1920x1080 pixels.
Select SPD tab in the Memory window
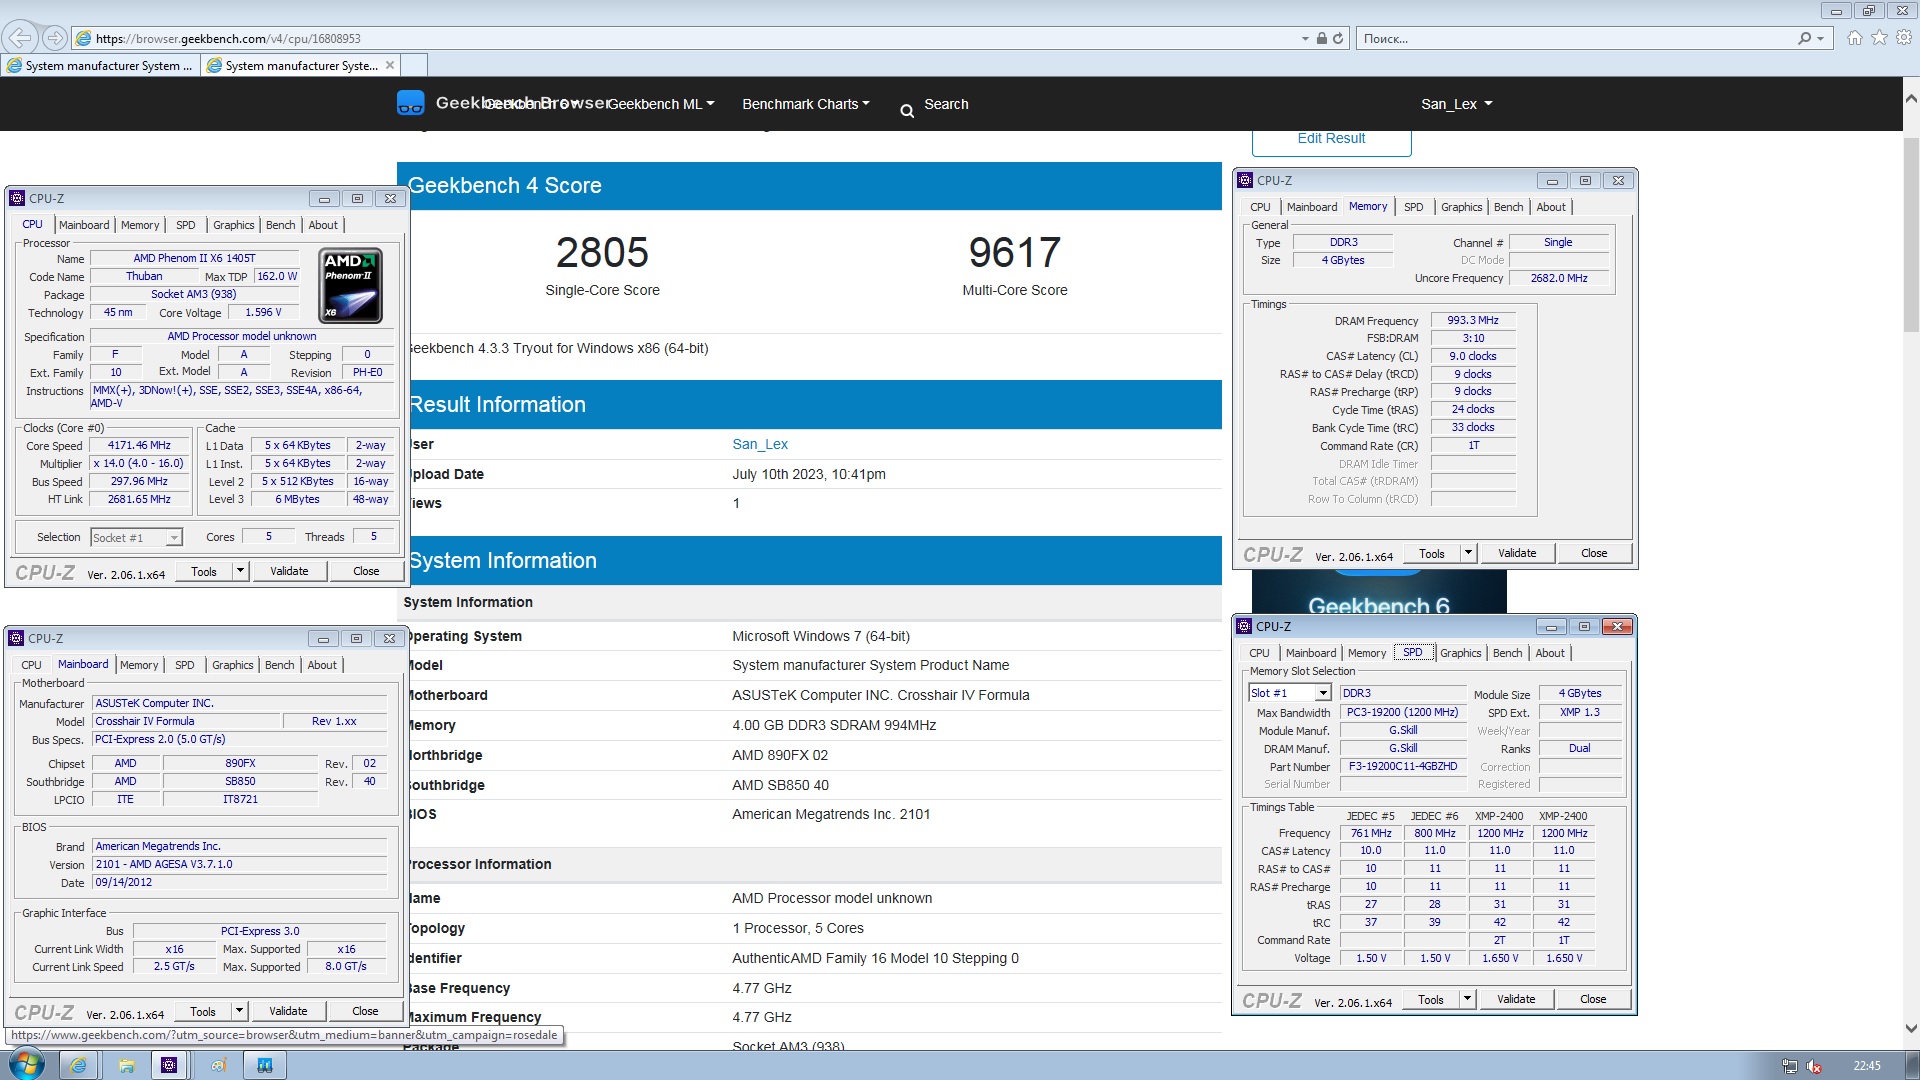pos(1413,207)
